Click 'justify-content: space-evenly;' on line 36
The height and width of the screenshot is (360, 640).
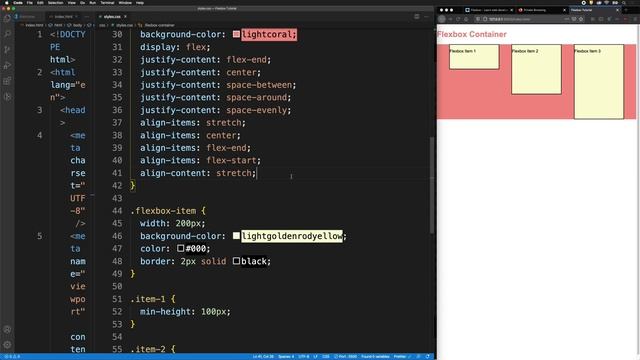[x=216, y=110]
